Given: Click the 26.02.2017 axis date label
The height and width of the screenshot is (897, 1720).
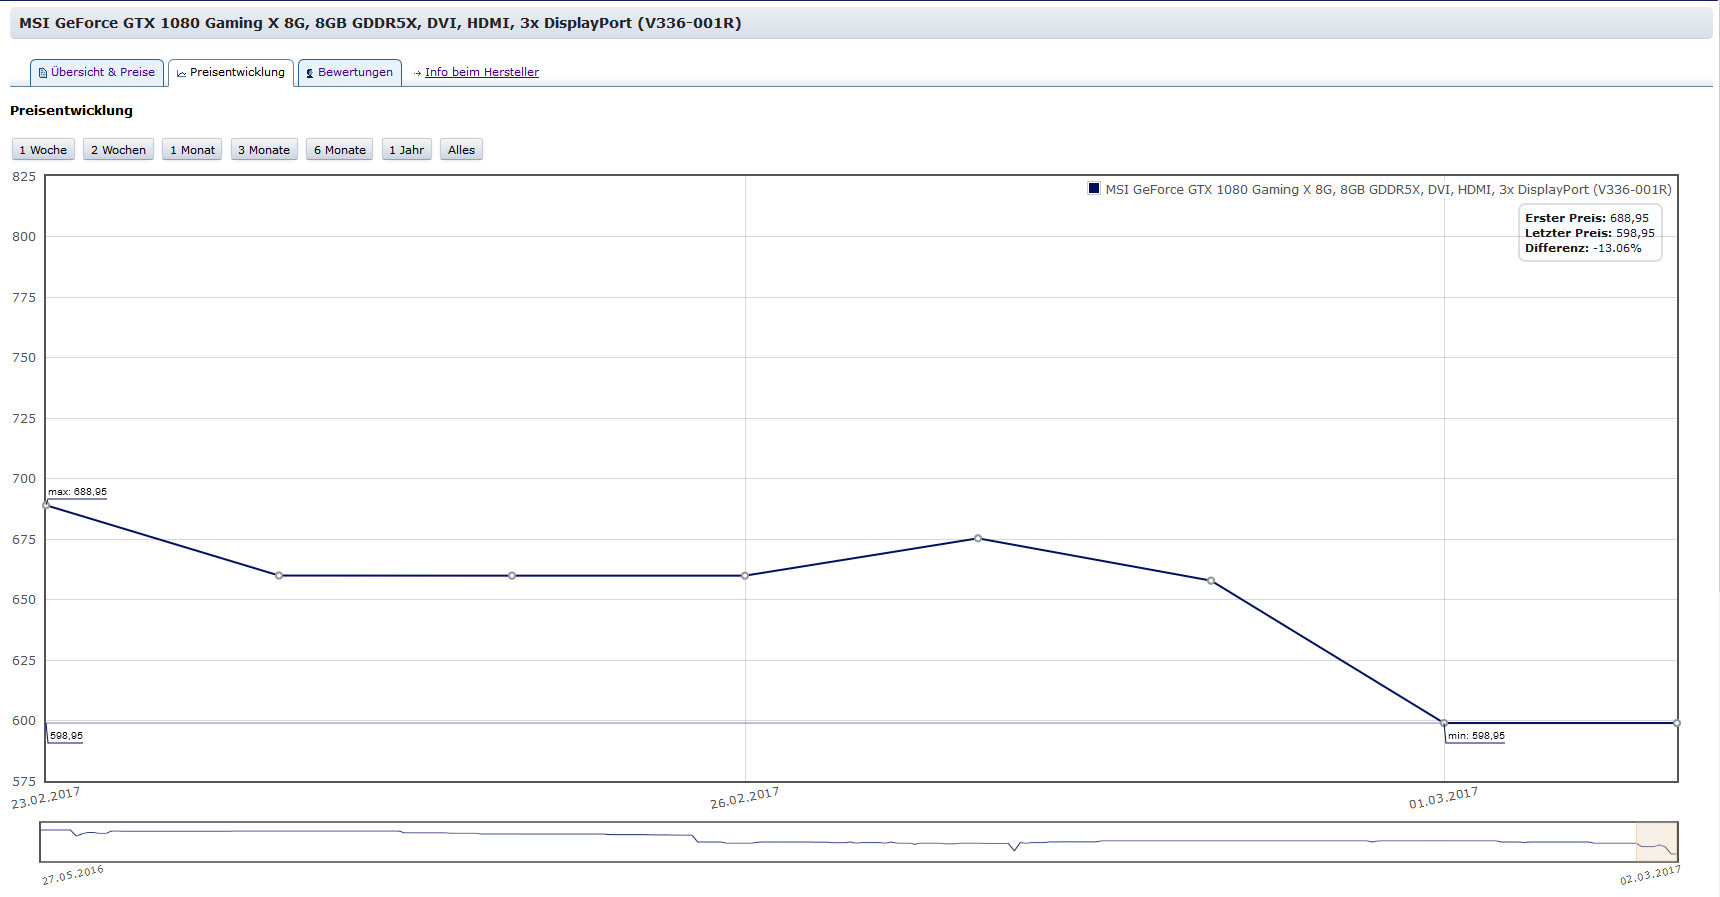Looking at the screenshot, I should pos(744,798).
